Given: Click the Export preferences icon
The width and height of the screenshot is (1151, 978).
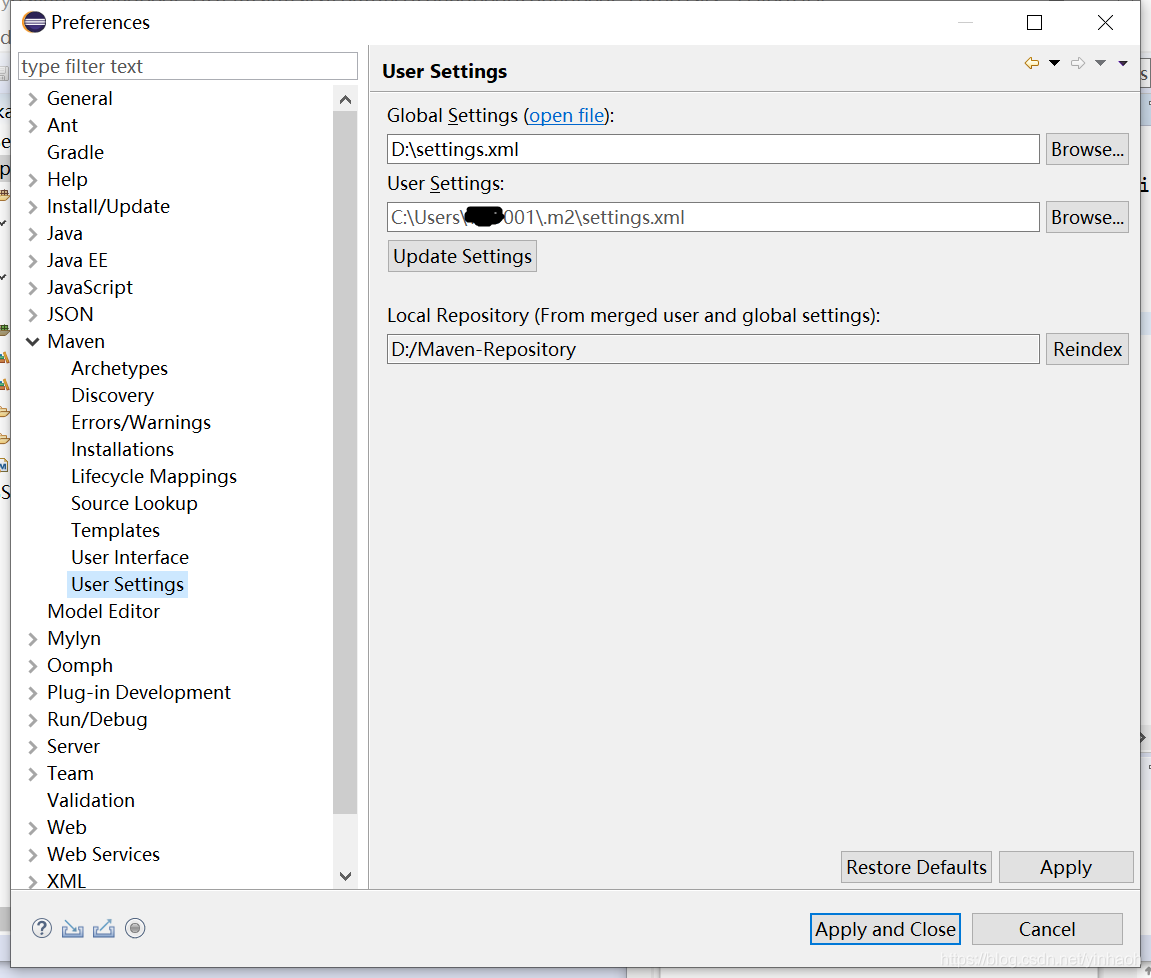Looking at the screenshot, I should pyautogui.click(x=104, y=929).
